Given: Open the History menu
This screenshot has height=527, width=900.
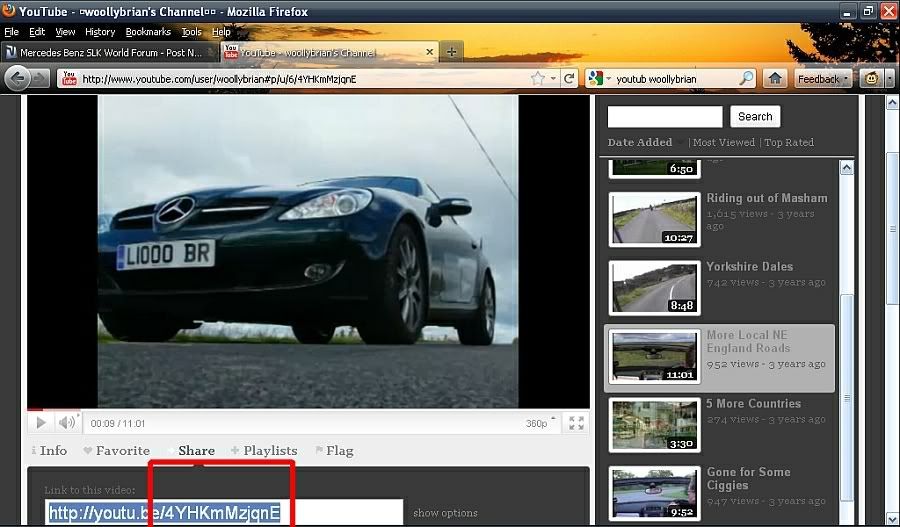Looking at the screenshot, I should 100,32.
